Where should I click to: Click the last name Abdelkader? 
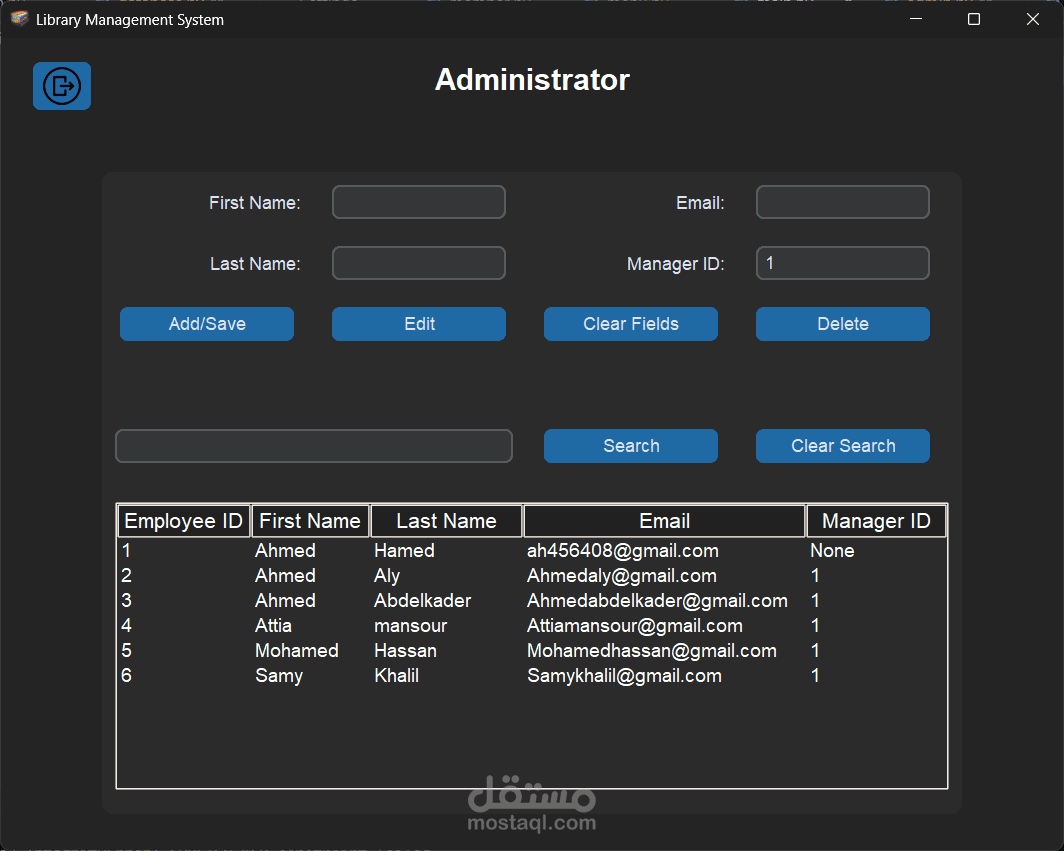(422, 601)
